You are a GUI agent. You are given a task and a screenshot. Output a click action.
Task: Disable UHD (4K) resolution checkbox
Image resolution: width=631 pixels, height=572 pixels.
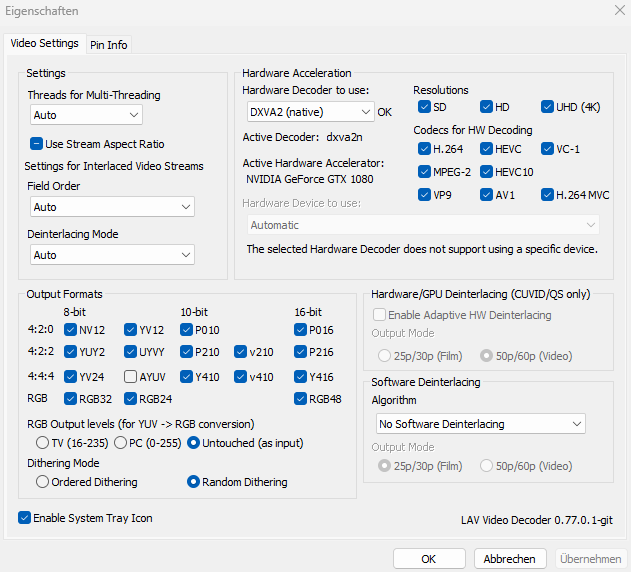point(548,106)
